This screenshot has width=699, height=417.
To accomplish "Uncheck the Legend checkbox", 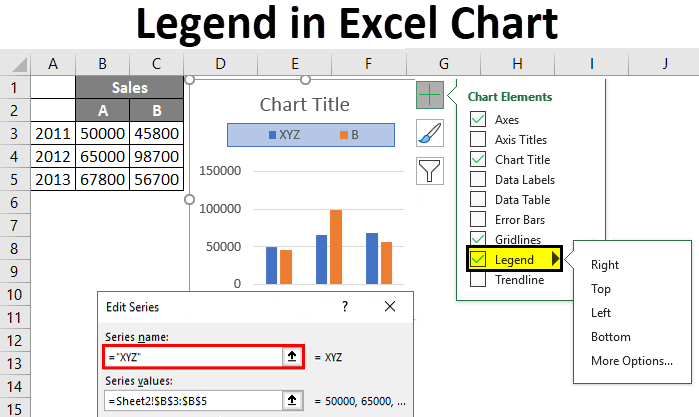I will tap(478, 259).
